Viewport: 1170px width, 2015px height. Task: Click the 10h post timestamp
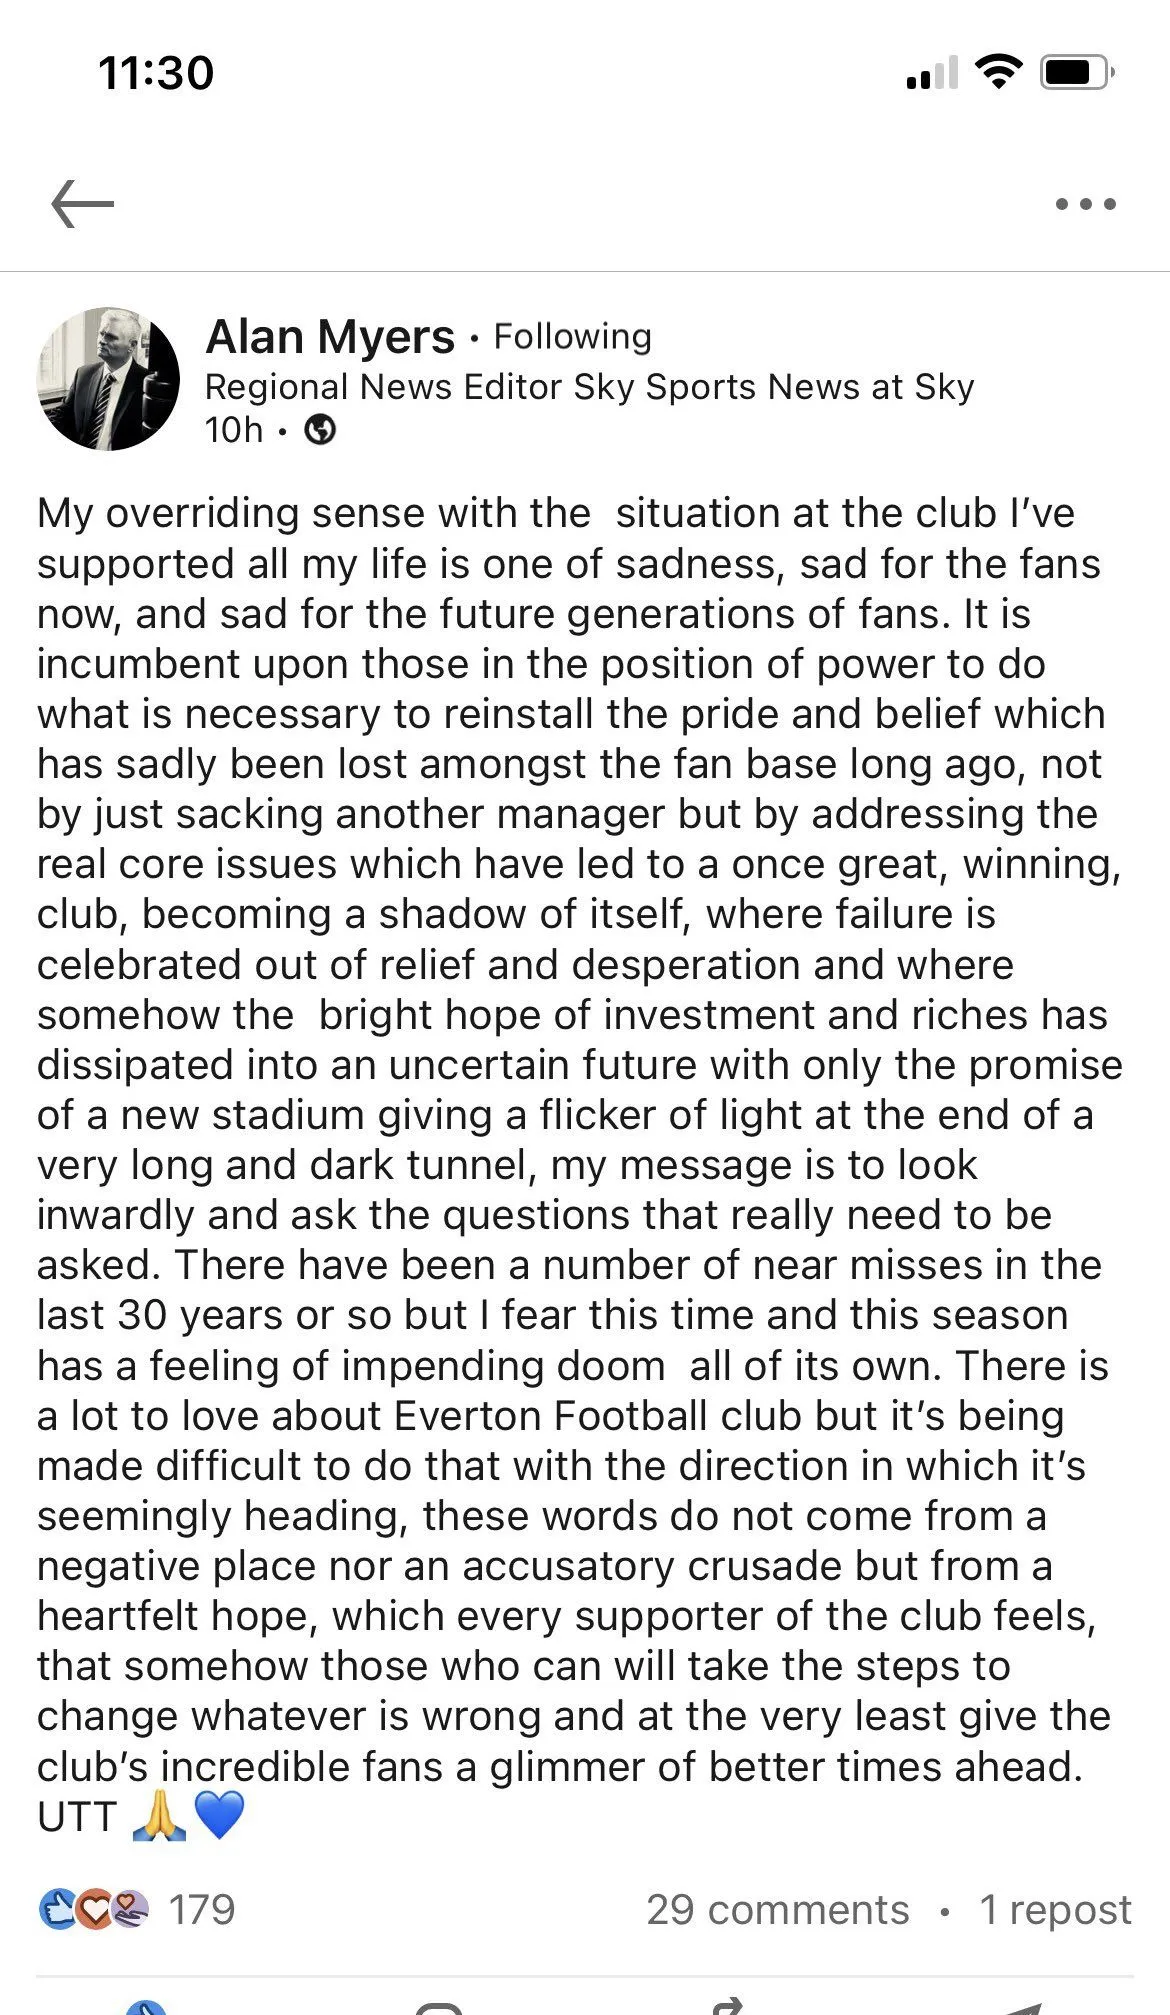pyautogui.click(x=233, y=430)
